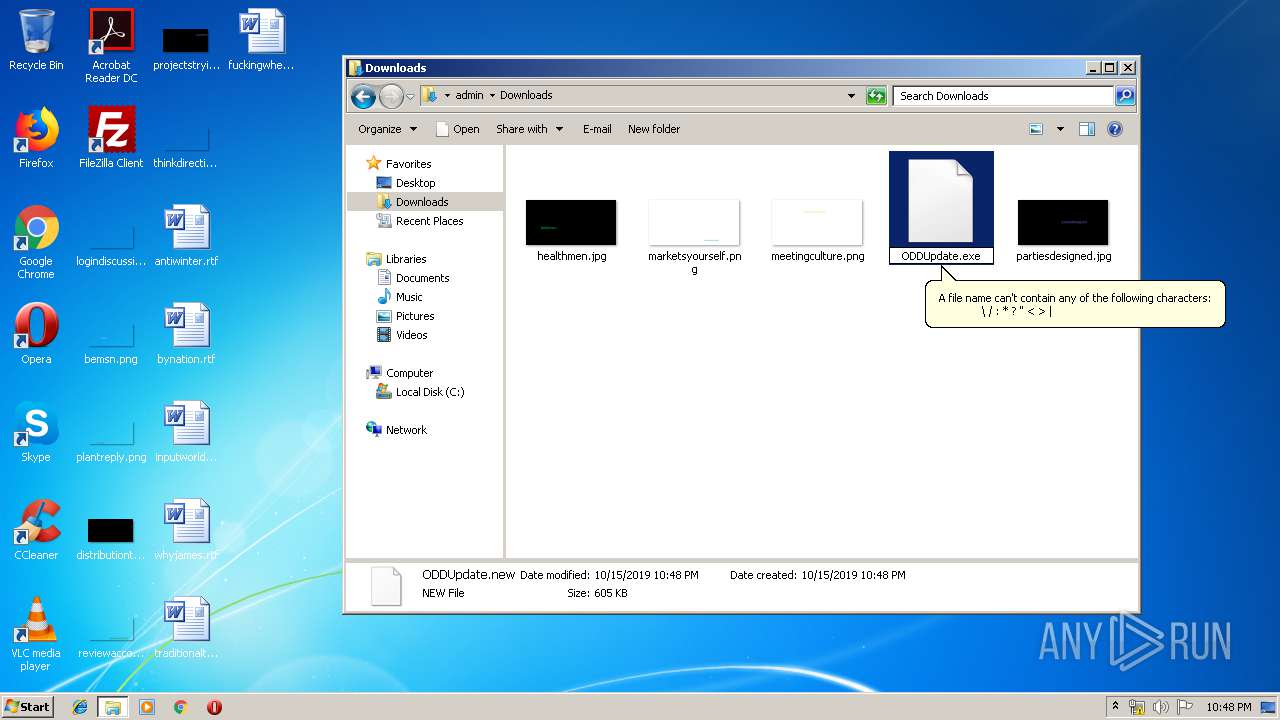Image resolution: width=1280 pixels, height=720 pixels.
Task: Open the Organize dropdown menu
Action: pos(387,129)
